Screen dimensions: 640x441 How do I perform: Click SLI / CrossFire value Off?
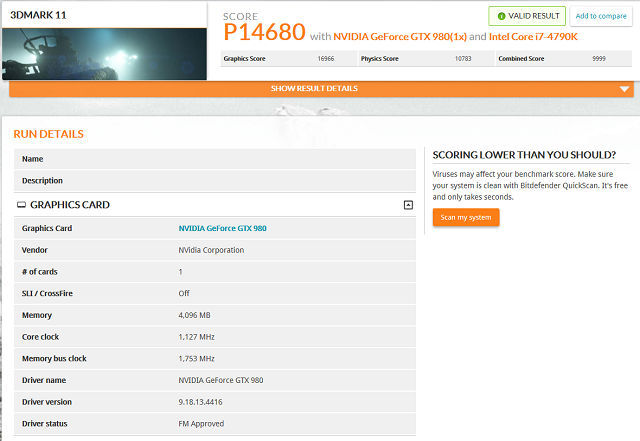[184, 294]
